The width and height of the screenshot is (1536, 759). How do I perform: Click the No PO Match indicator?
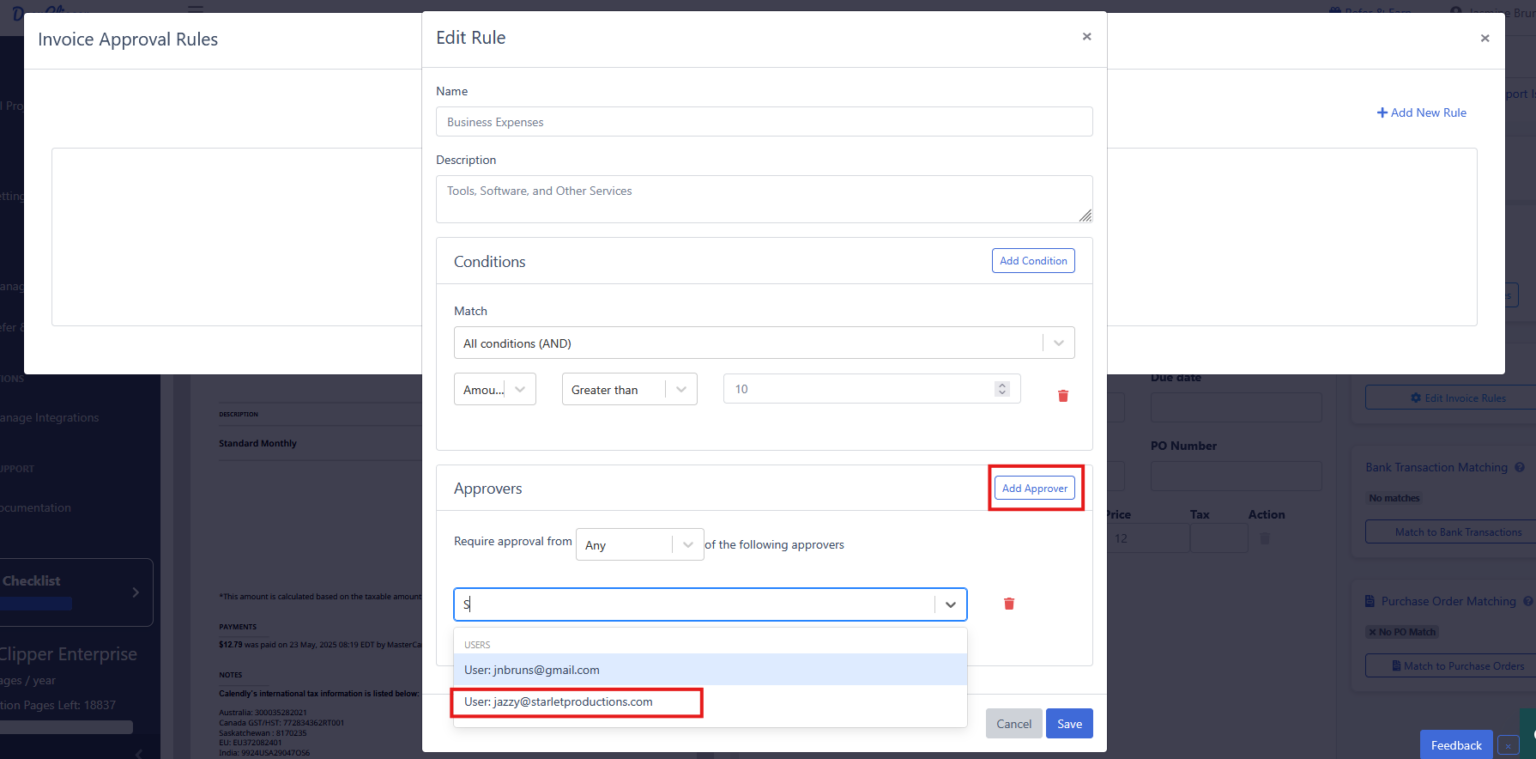[x=1402, y=631]
